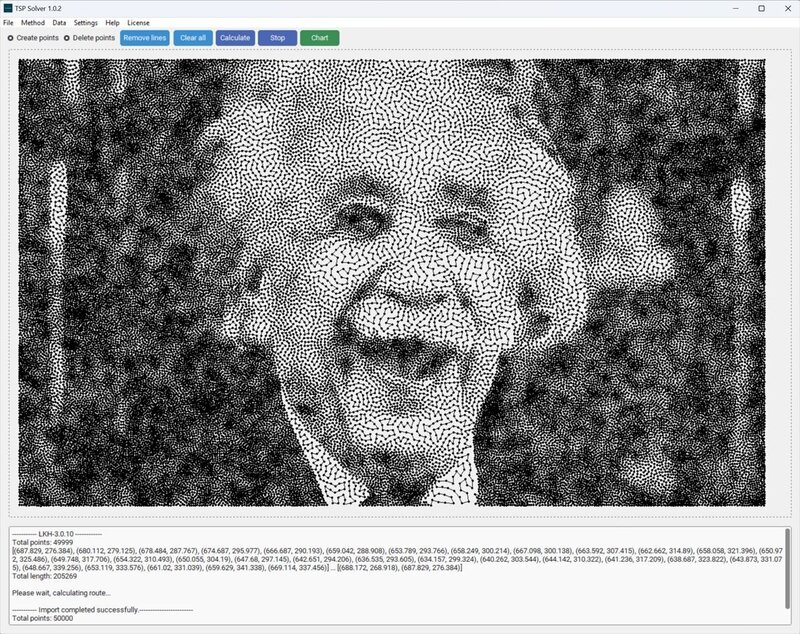The image size is (800, 634).
Task: Open the Help menu
Action: point(112,22)
